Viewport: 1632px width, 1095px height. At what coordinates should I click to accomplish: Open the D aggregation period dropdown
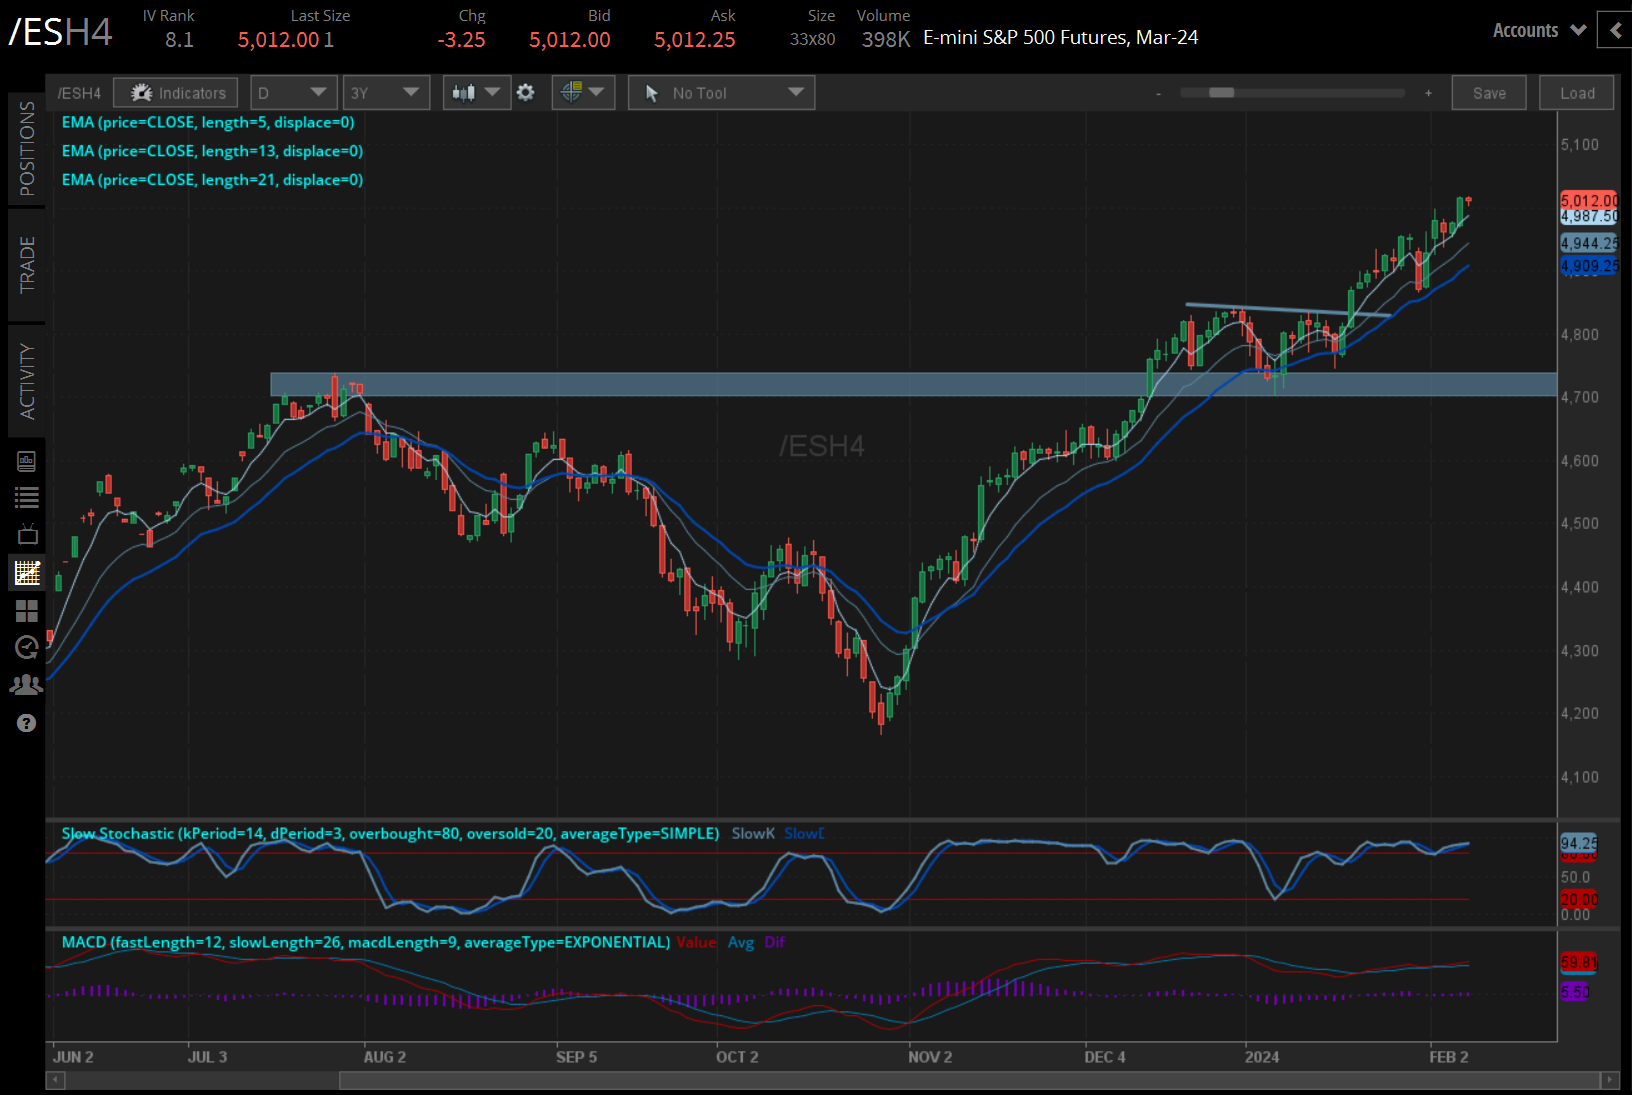coord(293,92)
